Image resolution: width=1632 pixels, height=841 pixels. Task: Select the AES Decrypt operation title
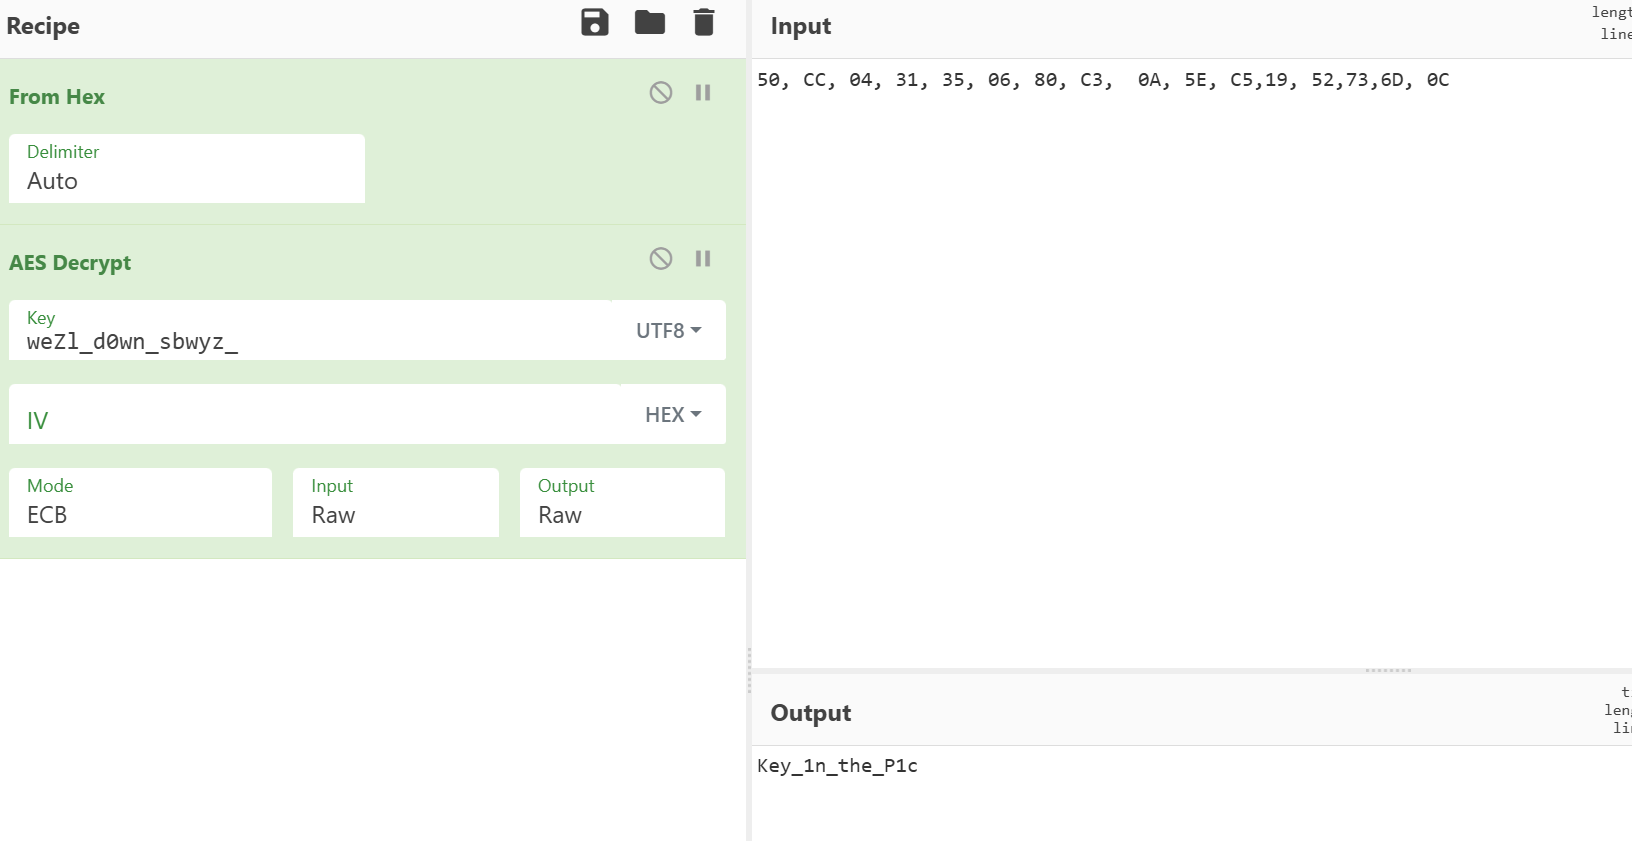pos(70,263)
